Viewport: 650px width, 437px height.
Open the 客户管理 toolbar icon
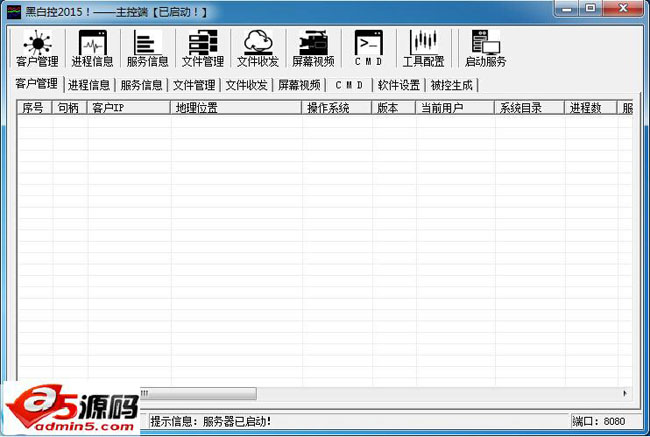(x=37, y=48)
